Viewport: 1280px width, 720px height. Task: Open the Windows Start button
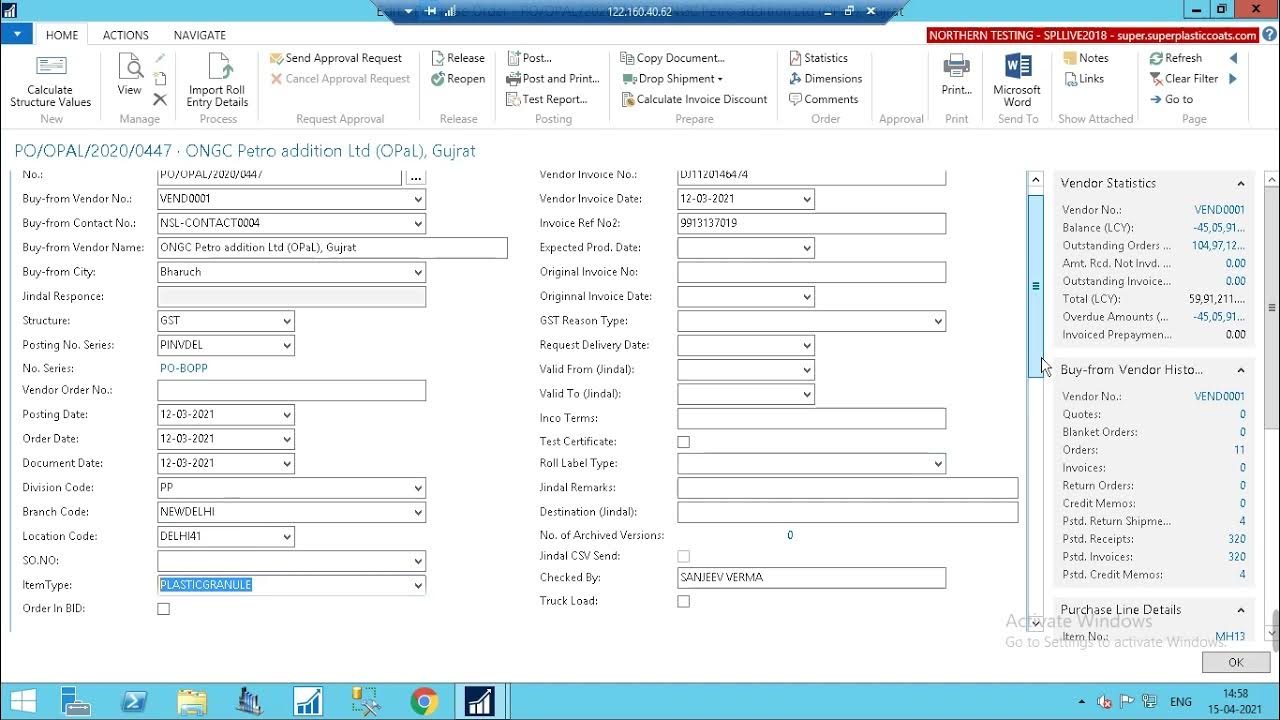[x=22, y=701]
